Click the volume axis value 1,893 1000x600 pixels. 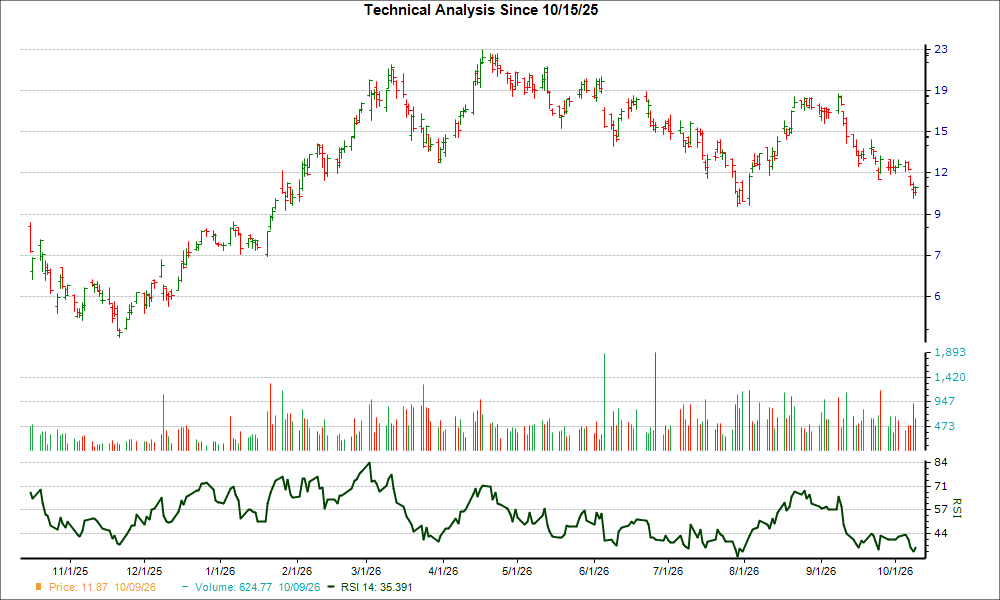pyautogui.click(x=950, y=352)
